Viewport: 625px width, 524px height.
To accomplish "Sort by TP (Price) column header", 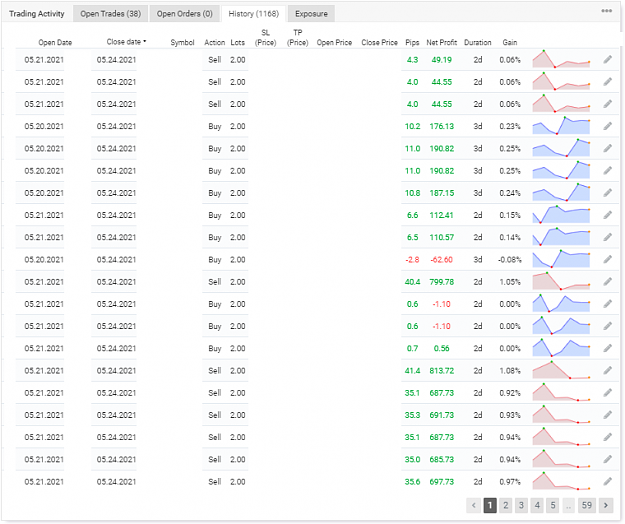I will point(298,37).
